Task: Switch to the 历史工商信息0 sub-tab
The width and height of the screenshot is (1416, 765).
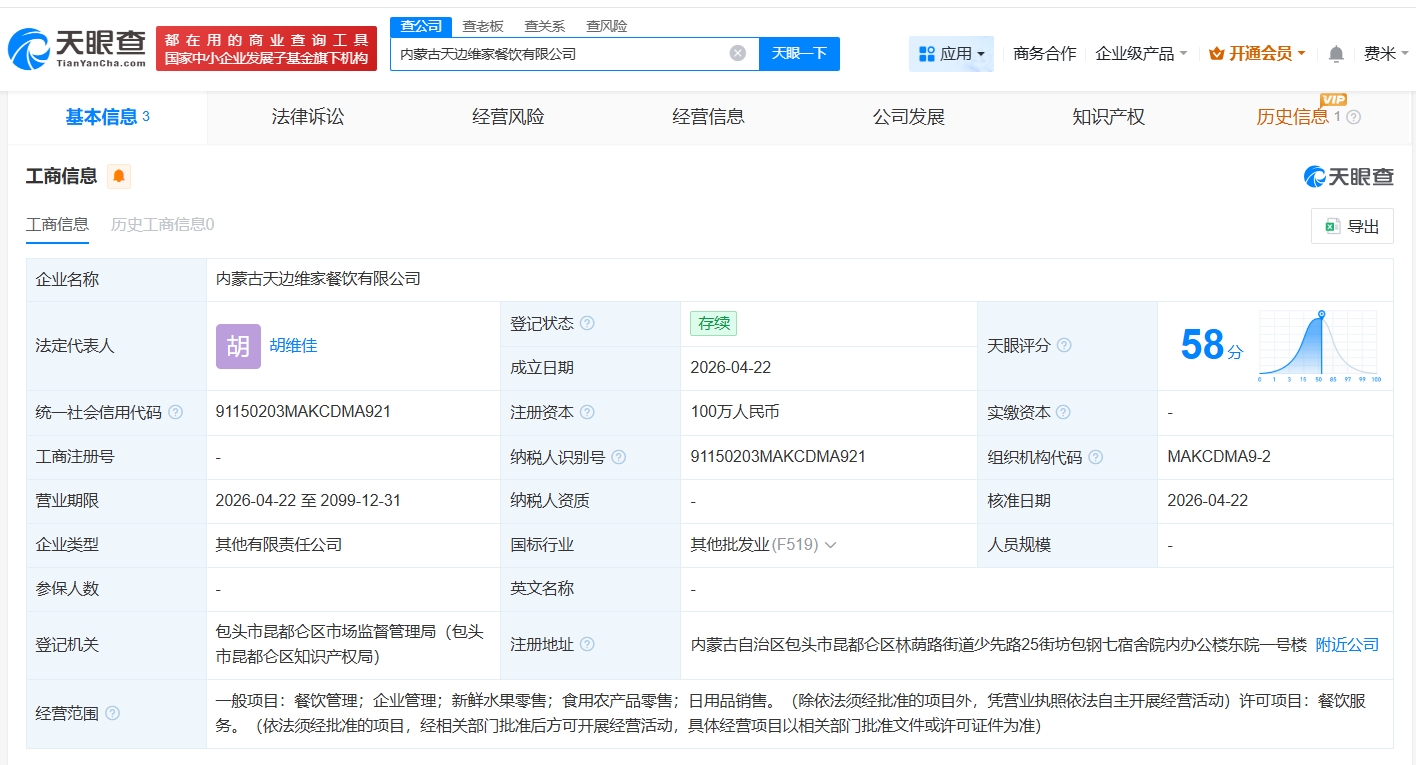Action: pyautogui.click(x=163, y=224)
